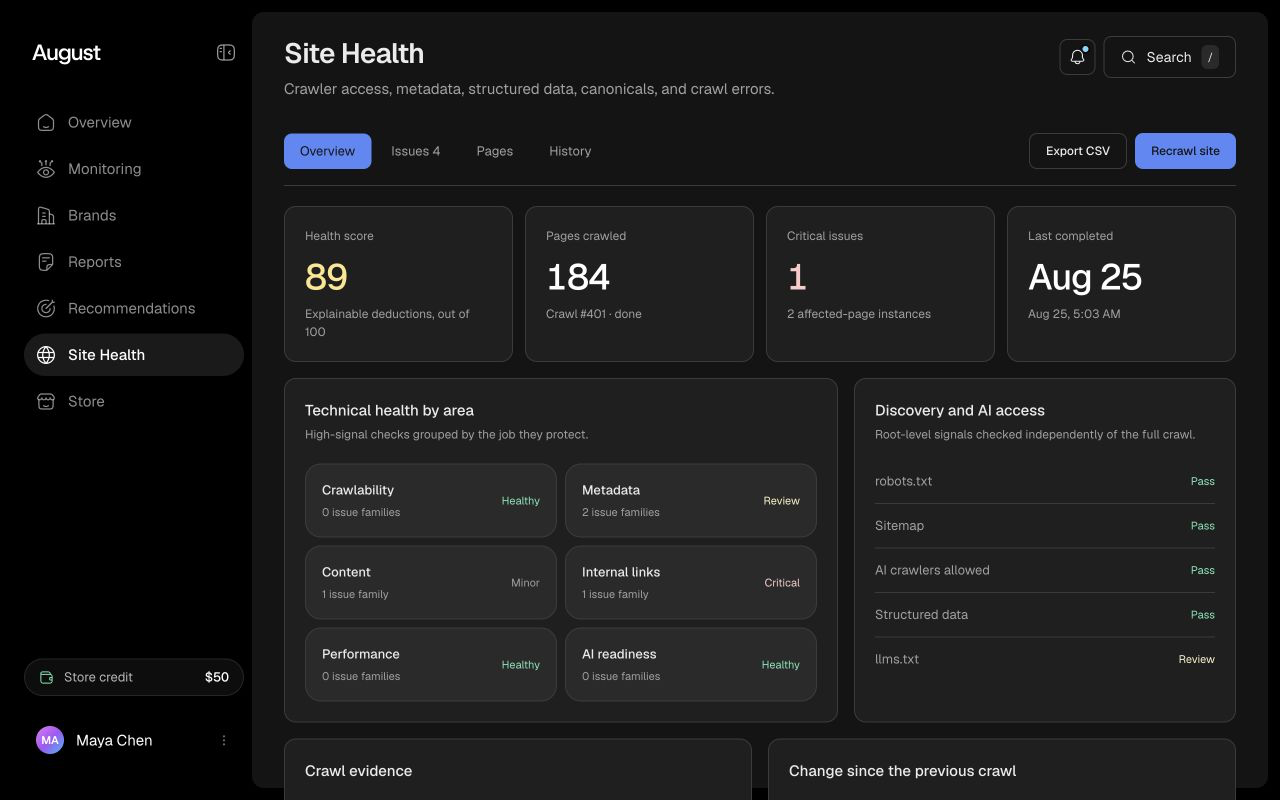The image size is (1280, 800).
Task: Click the Store credit wallet icon
Action: (x=46, y=677)
